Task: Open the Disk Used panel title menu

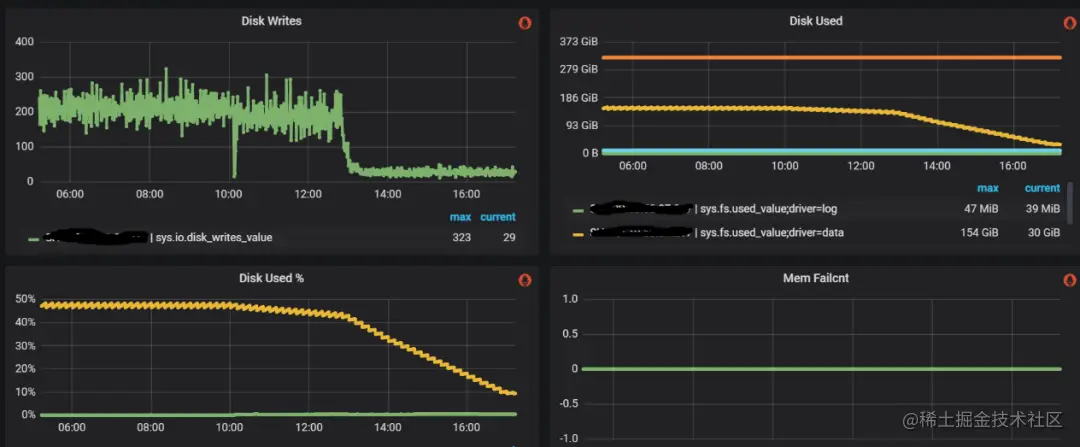Action: (x=816, y=21)
